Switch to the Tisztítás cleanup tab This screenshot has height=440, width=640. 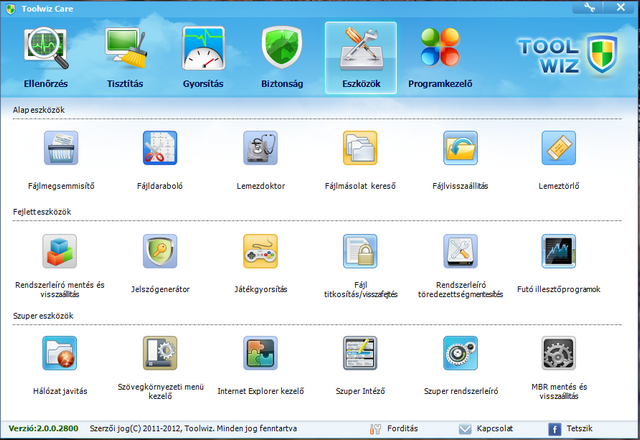pyautogui.click(x=125, y=58)
